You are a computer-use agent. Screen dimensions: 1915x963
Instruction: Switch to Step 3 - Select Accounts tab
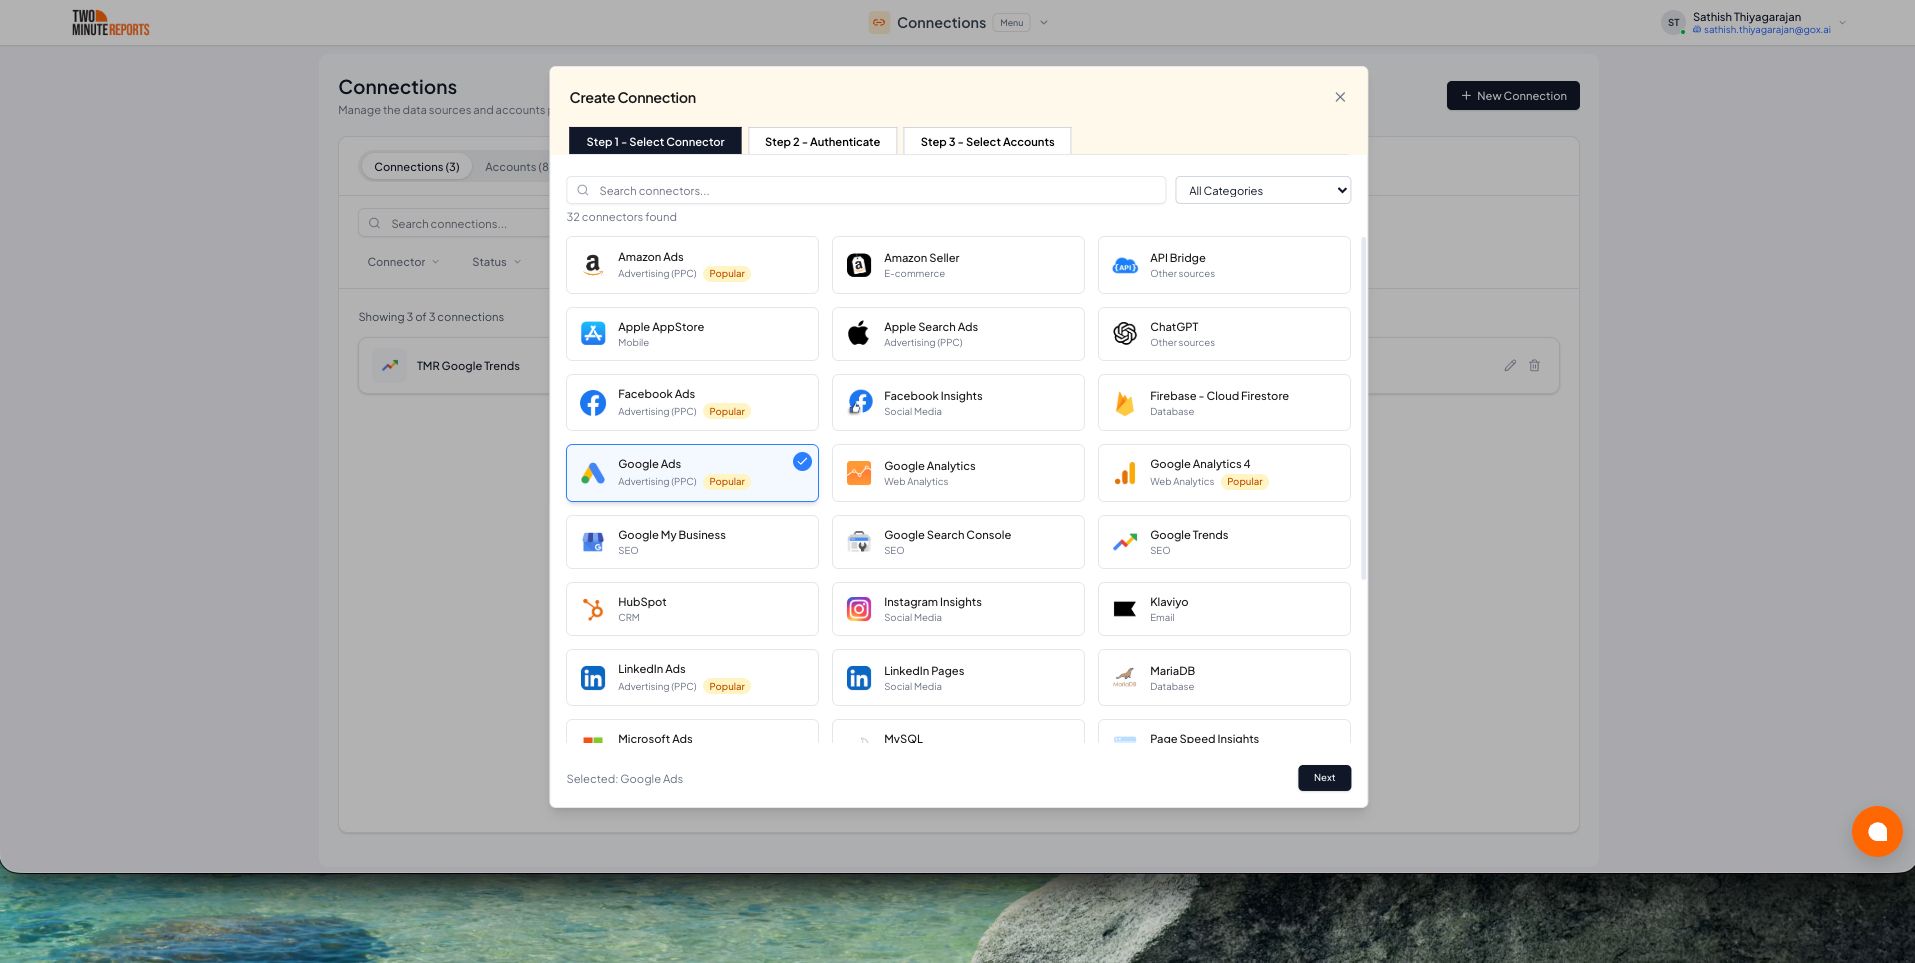pyautogui.click(x=986, y=142)
